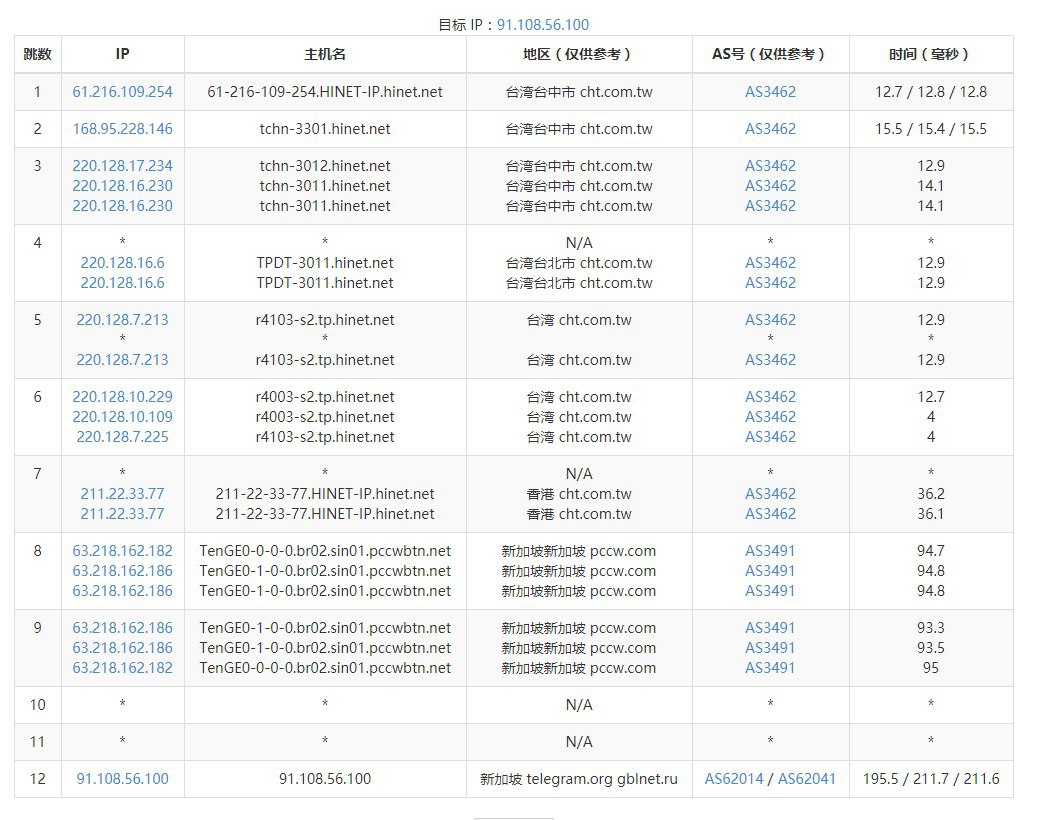
Task: Click the AS号 column header
Action: point(770,55)
